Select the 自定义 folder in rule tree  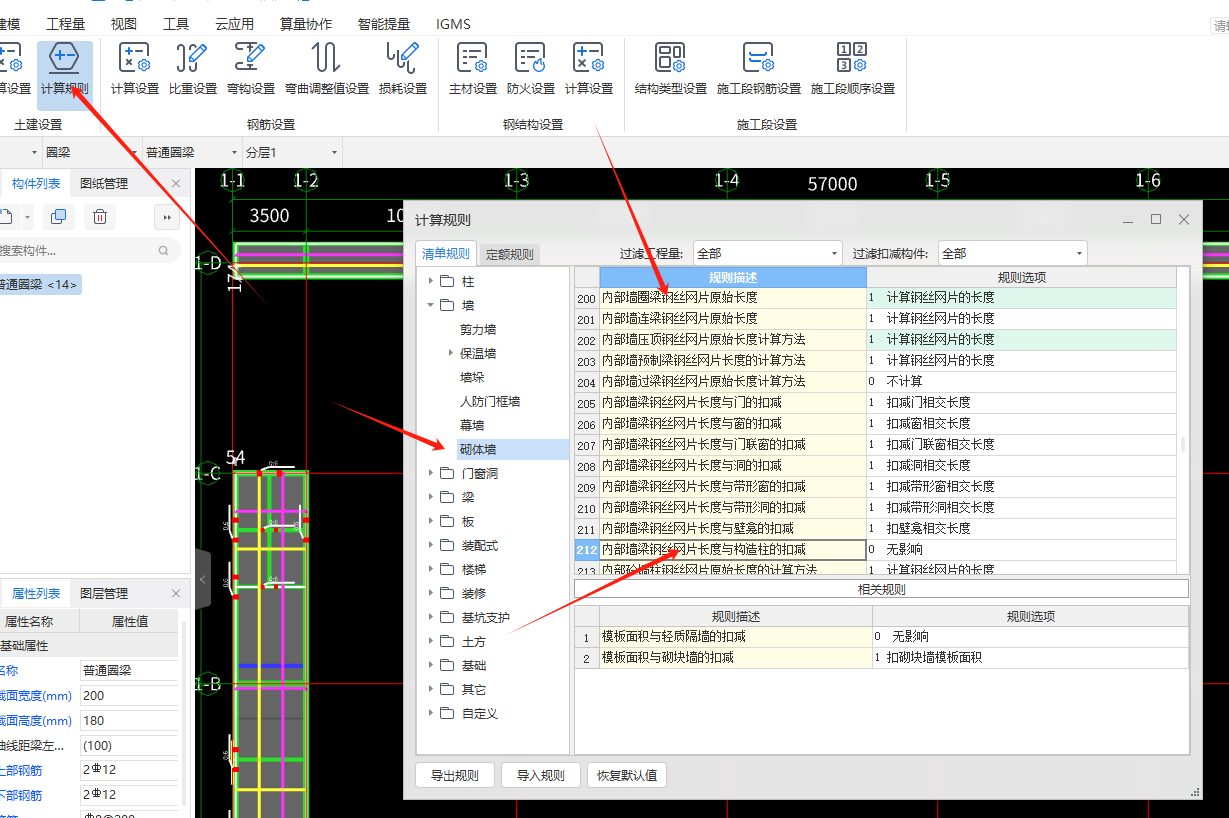tap(479, 713)
